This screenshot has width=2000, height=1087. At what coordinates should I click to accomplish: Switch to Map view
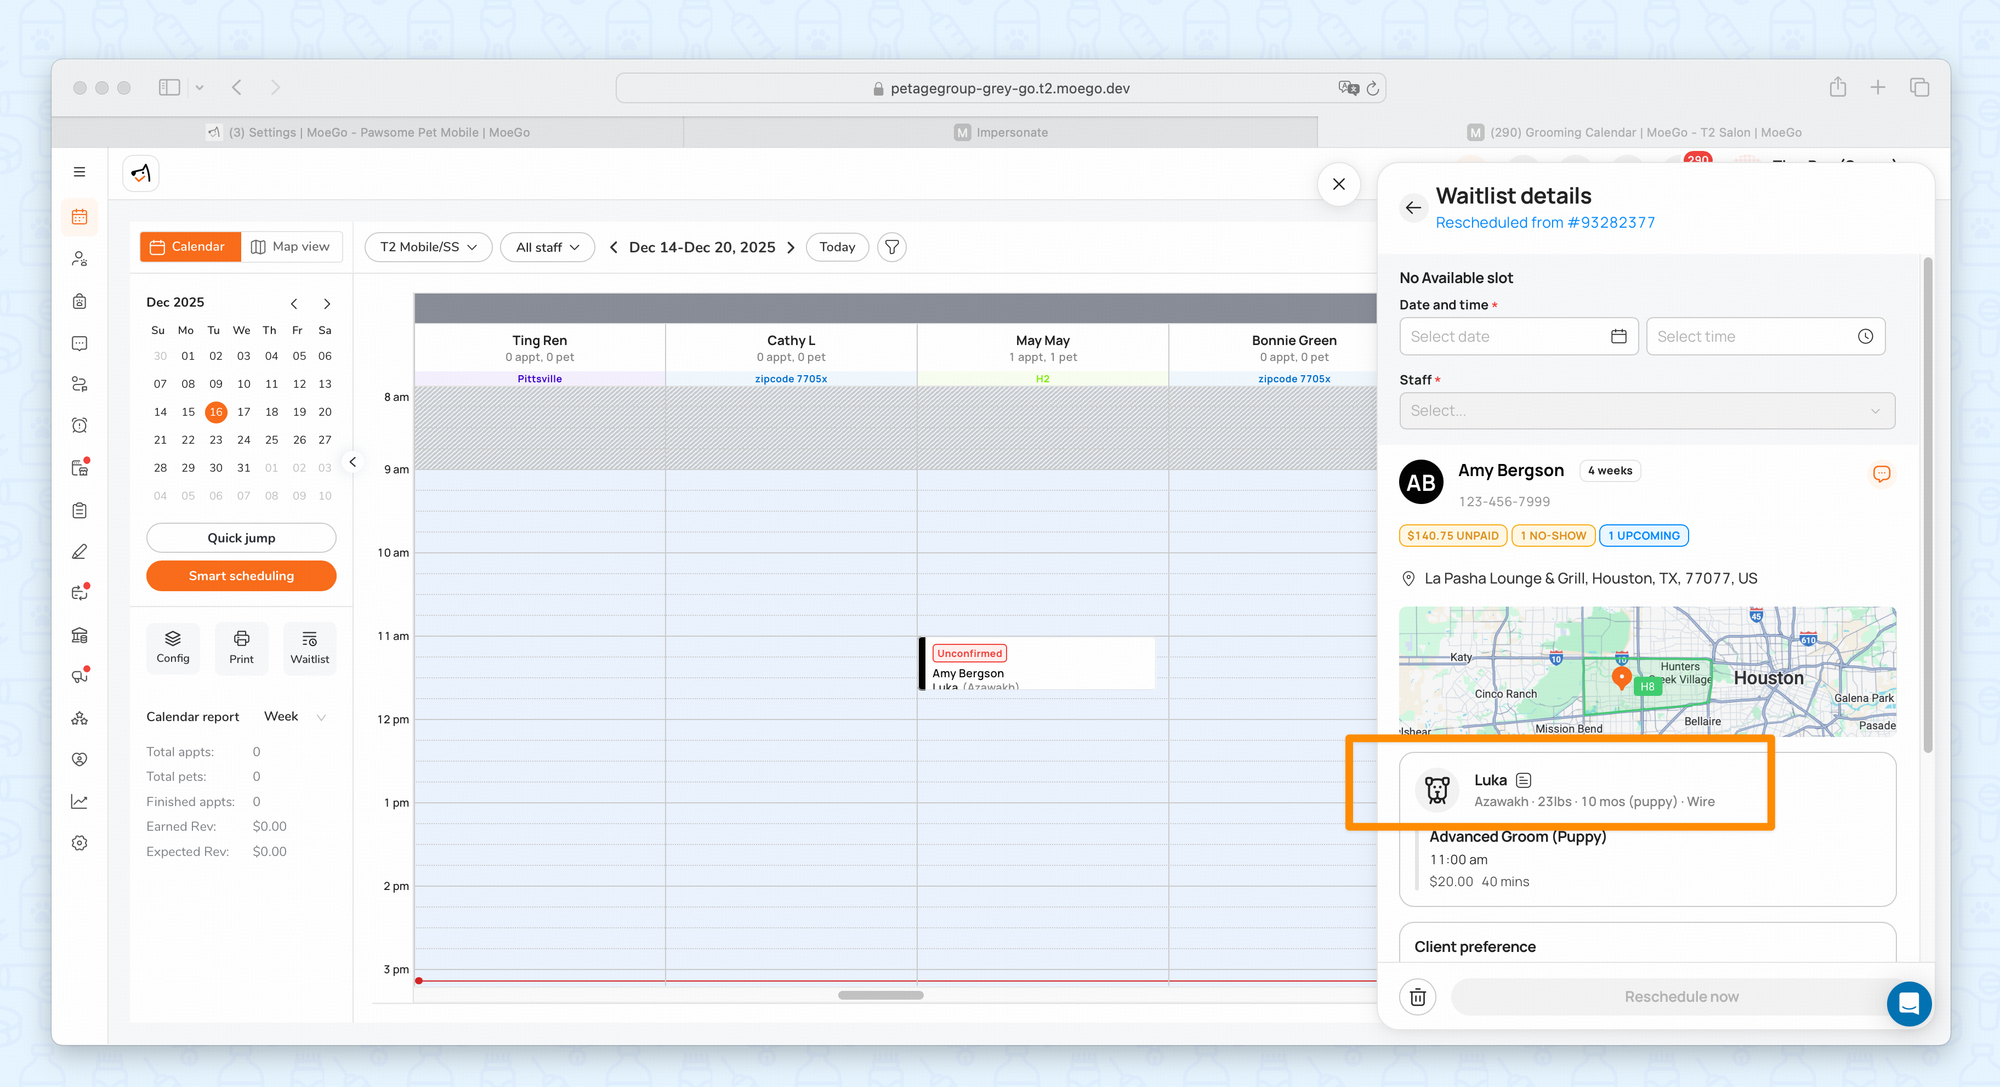(x=291, y=247)
